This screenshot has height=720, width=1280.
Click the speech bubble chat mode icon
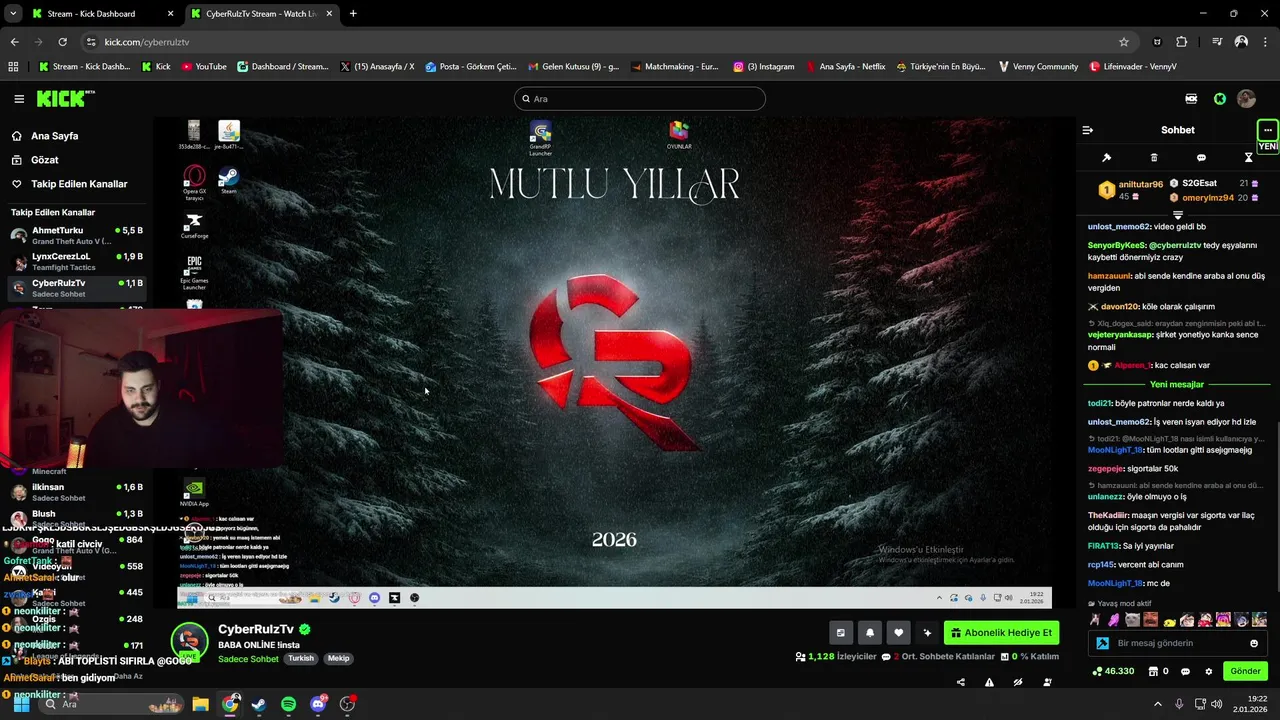1201,158
